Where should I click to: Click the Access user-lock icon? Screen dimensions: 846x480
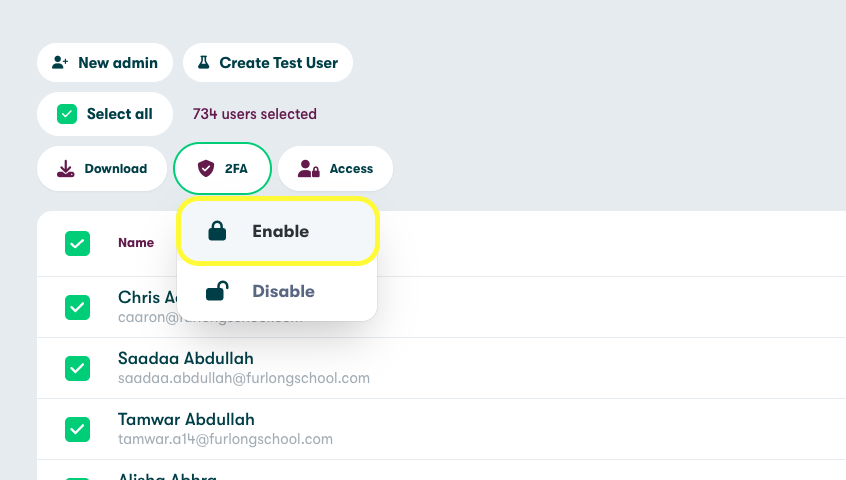tap(309, 169)
